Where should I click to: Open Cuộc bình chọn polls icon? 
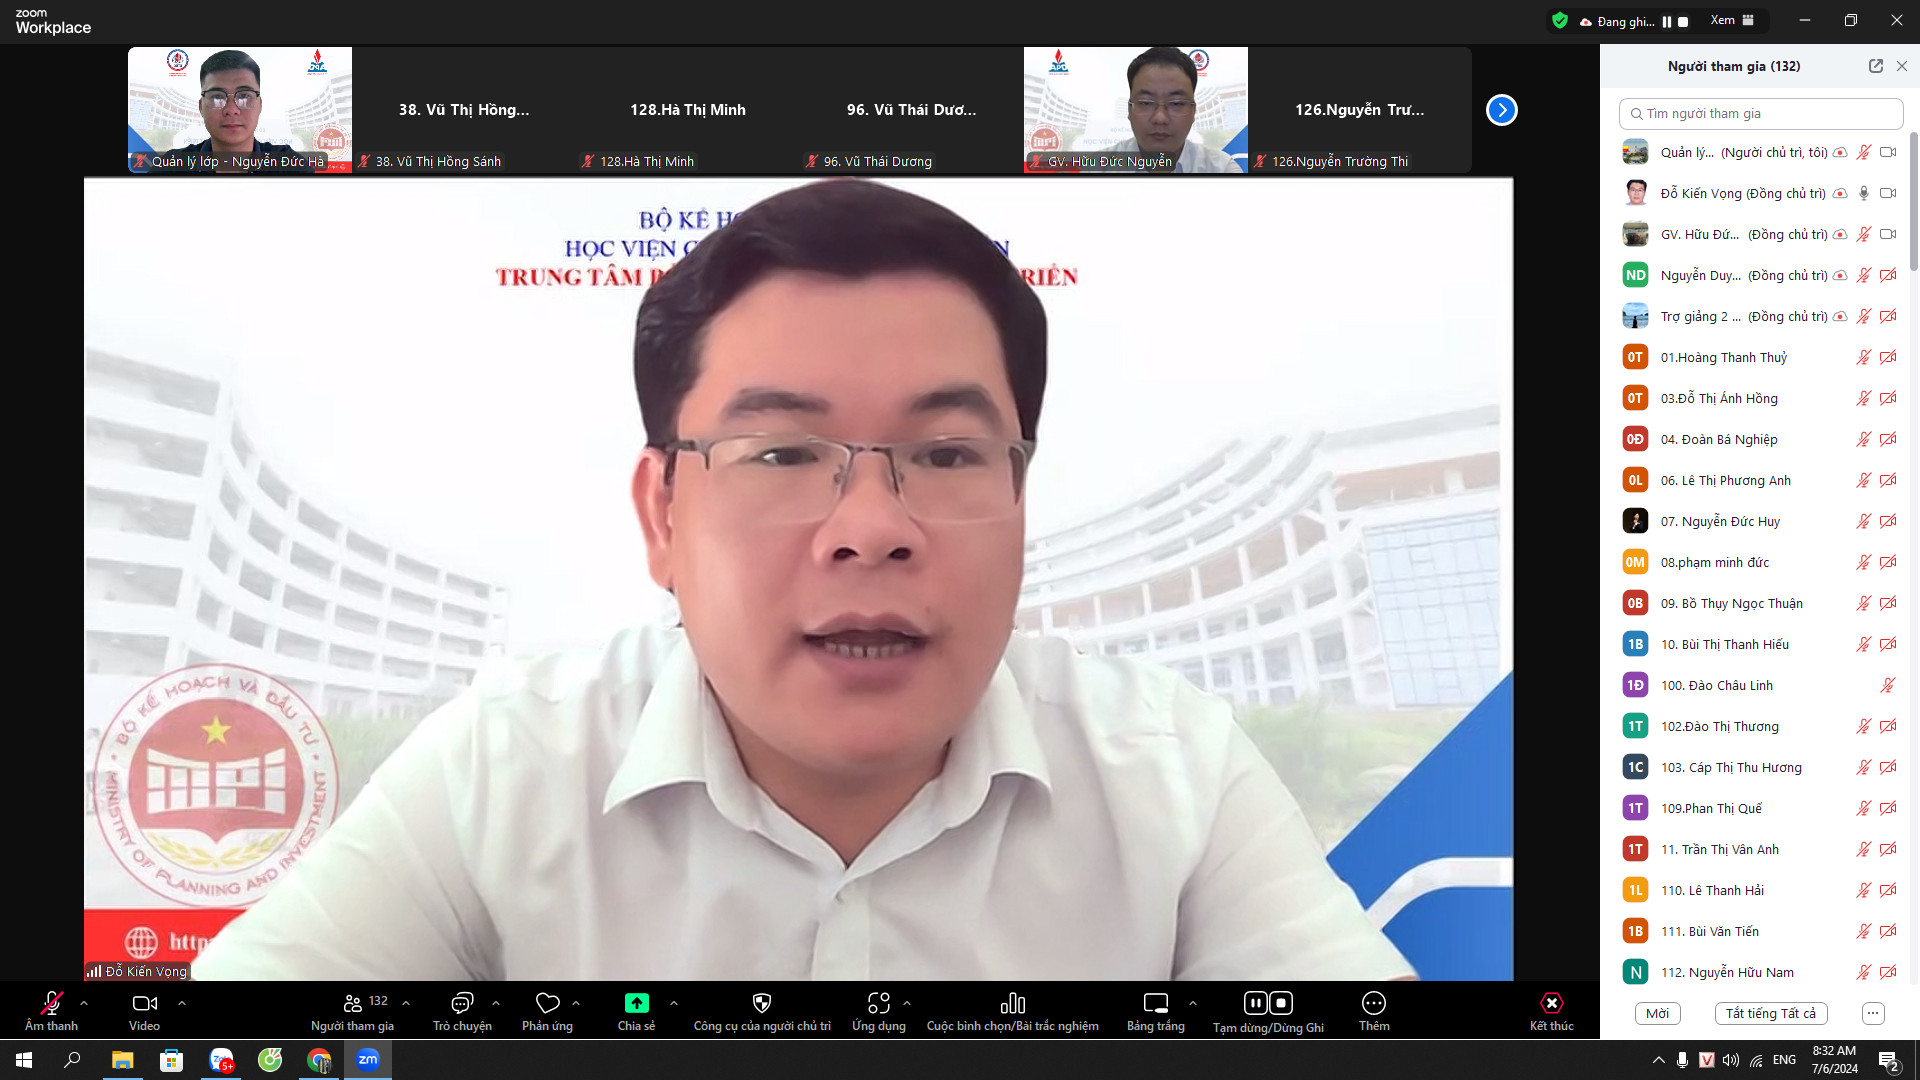(x=1012, y=1003)
